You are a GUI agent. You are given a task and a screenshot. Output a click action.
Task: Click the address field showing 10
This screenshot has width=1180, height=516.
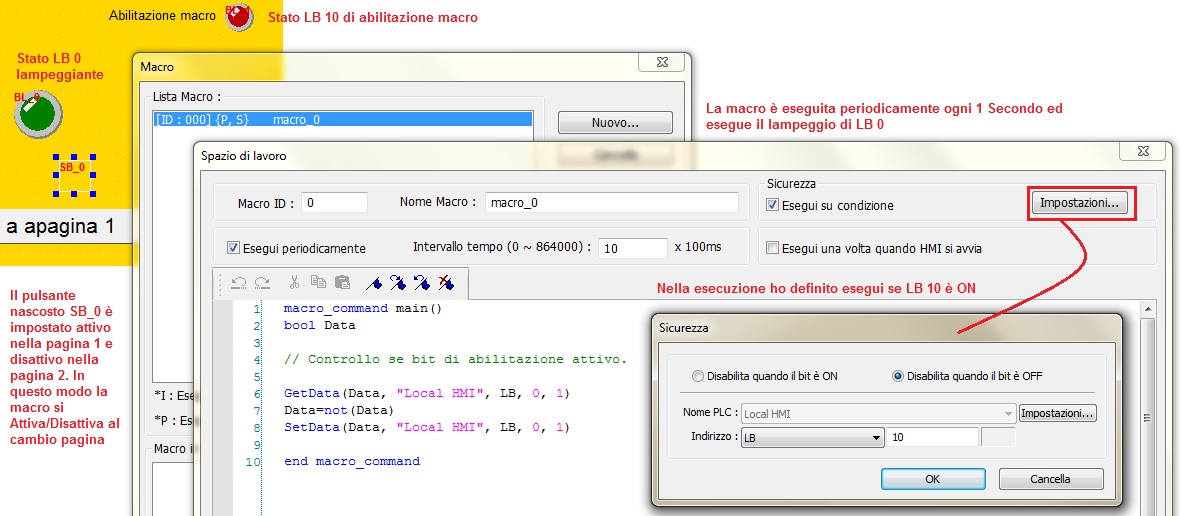[932, 437]
